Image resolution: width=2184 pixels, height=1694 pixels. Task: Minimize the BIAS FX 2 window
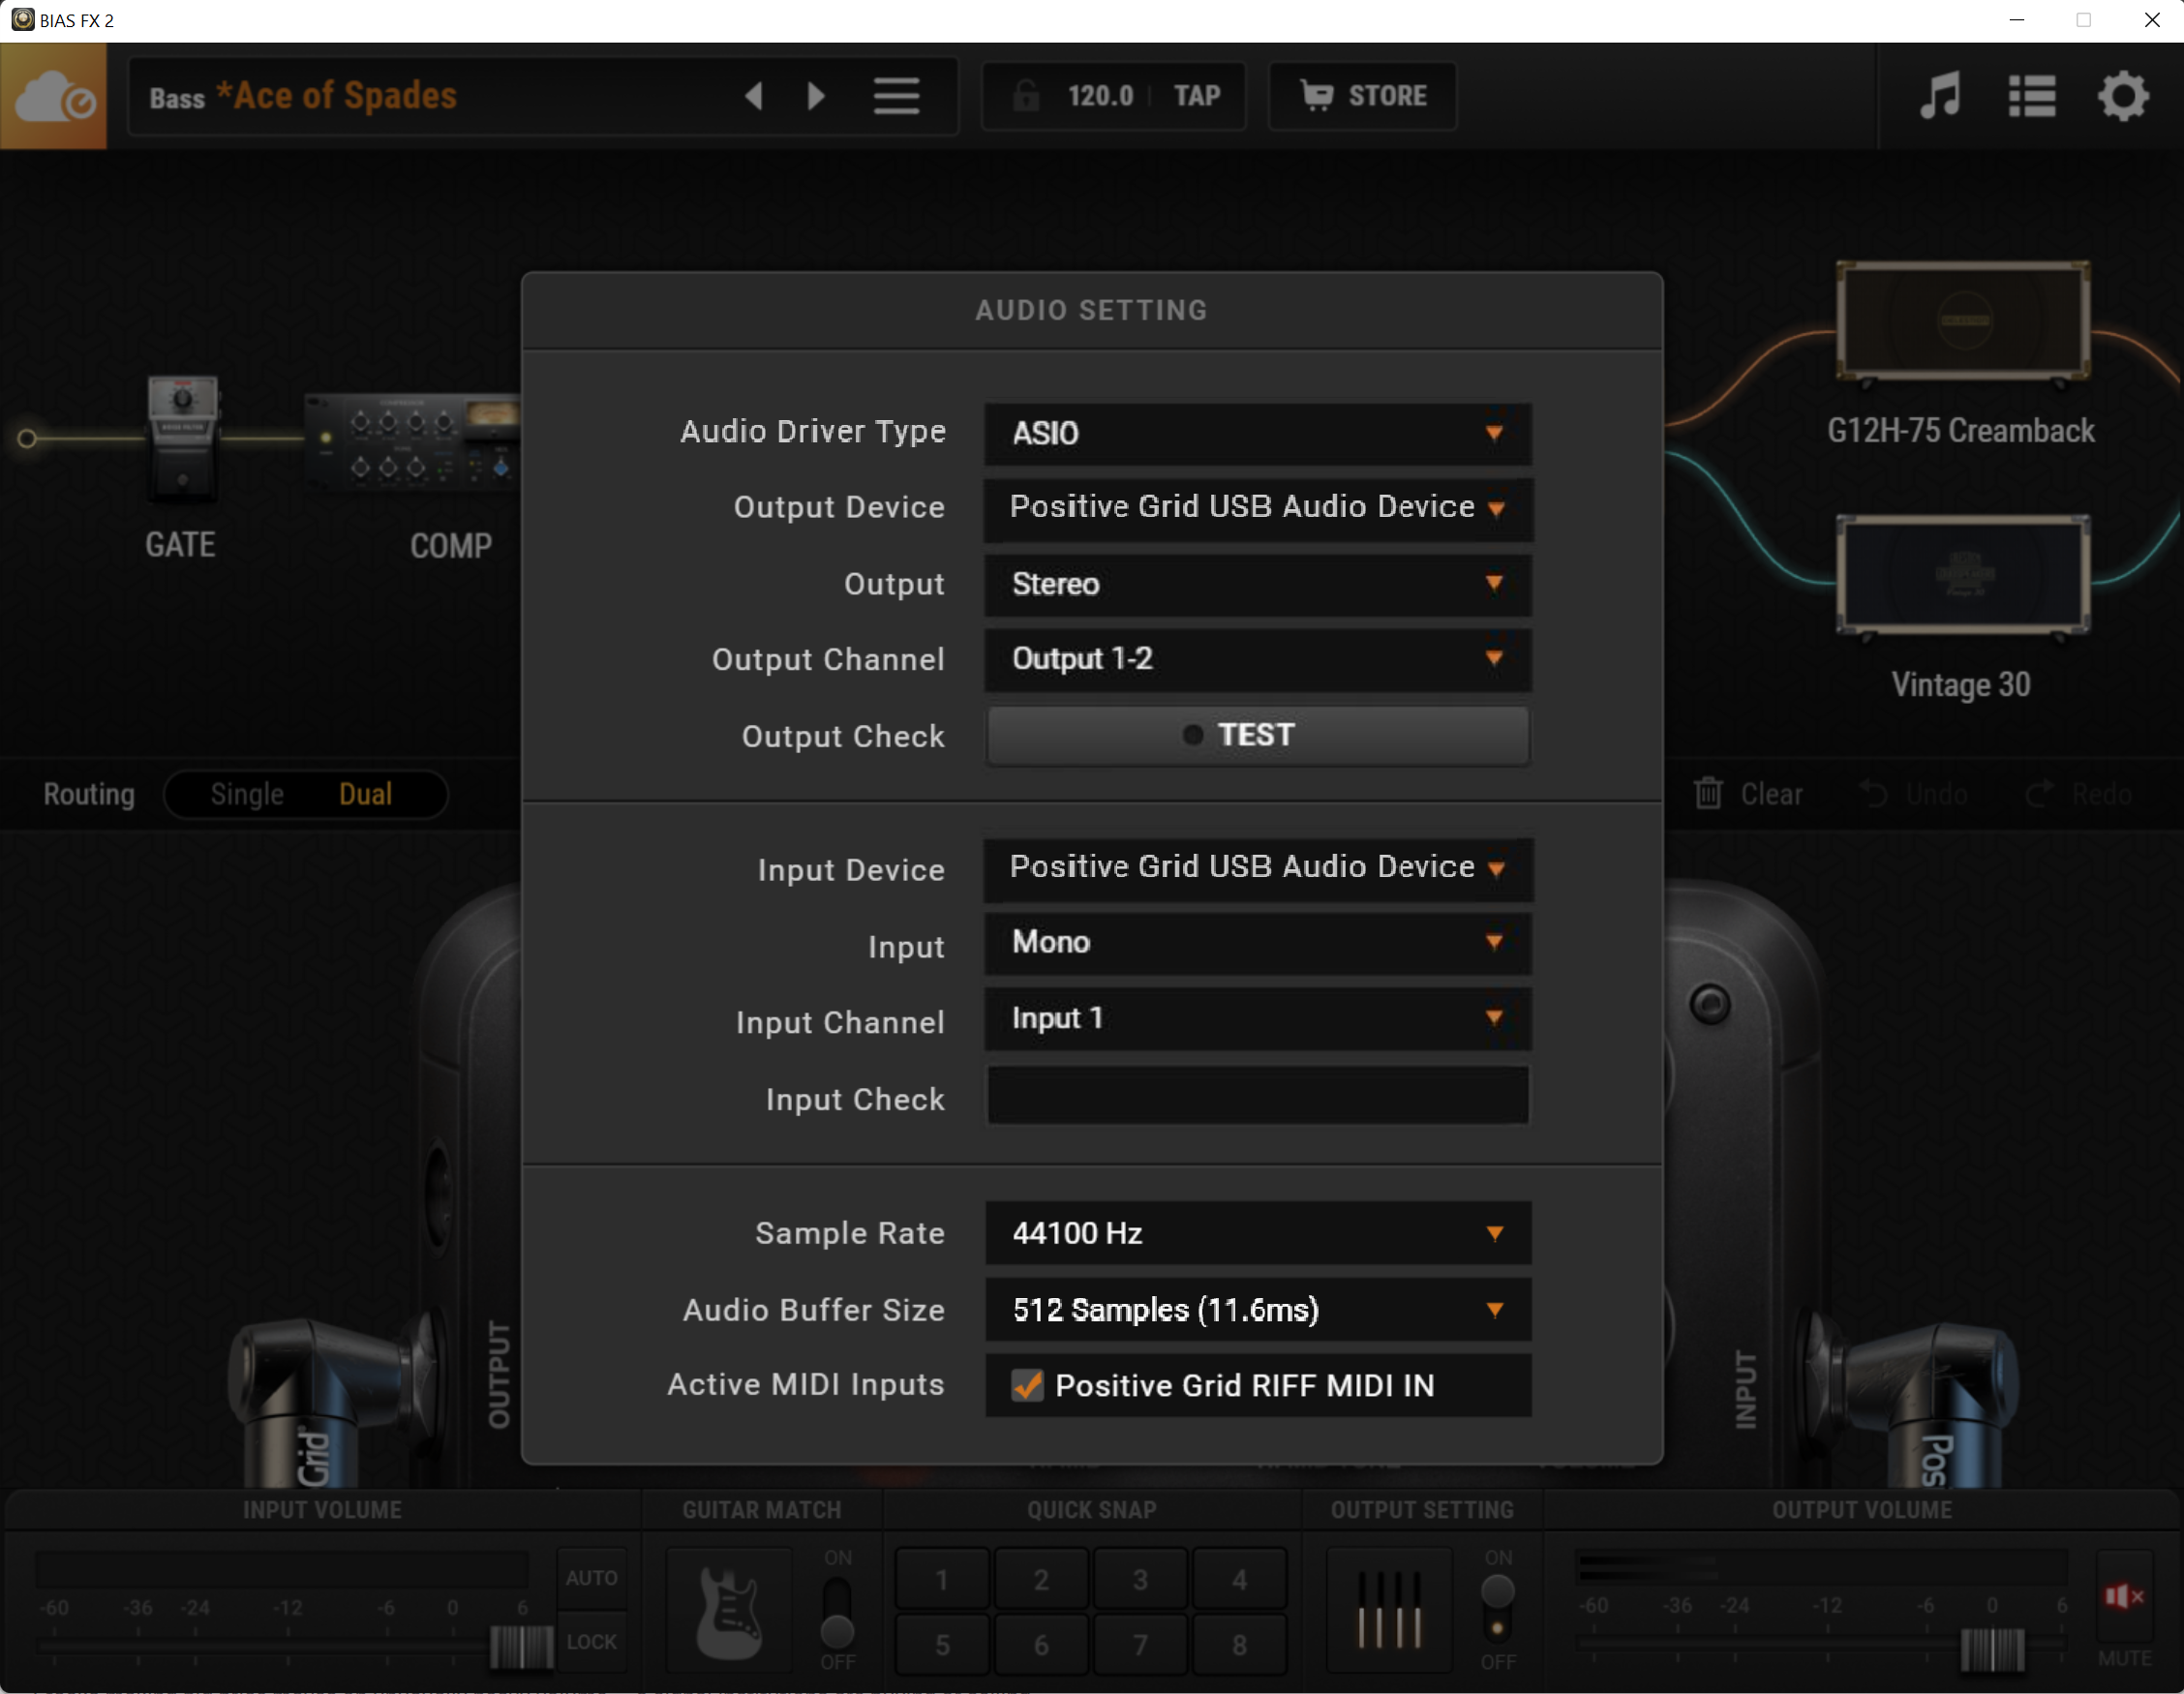[2017, 20]
